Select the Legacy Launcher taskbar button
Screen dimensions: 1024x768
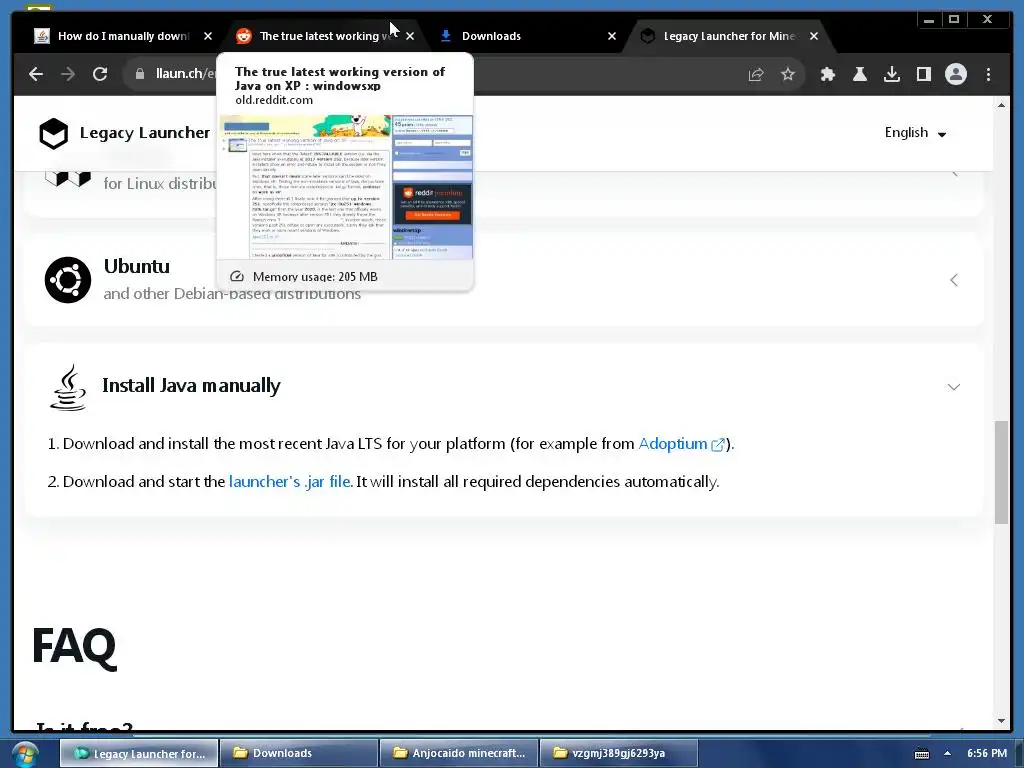[x=139, y=754]
